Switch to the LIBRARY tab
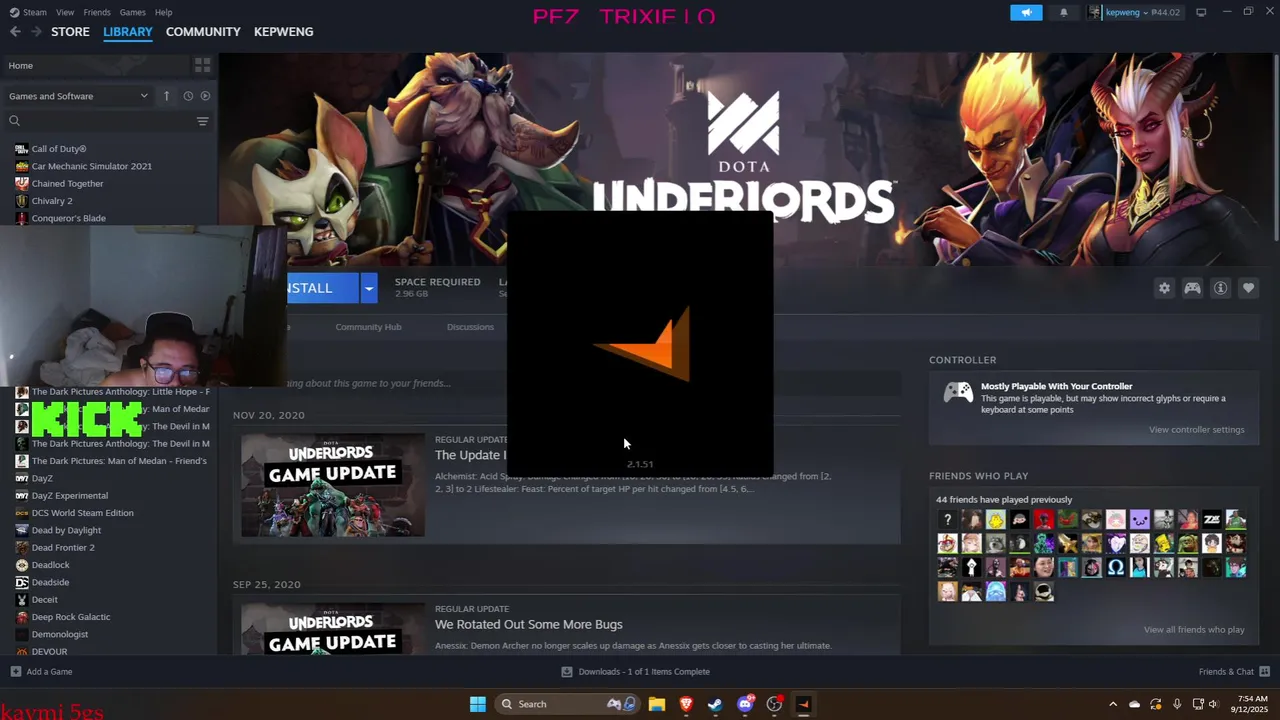This screenshot has width=1280, height=720. pyautogui.click(x=128, y=32)
